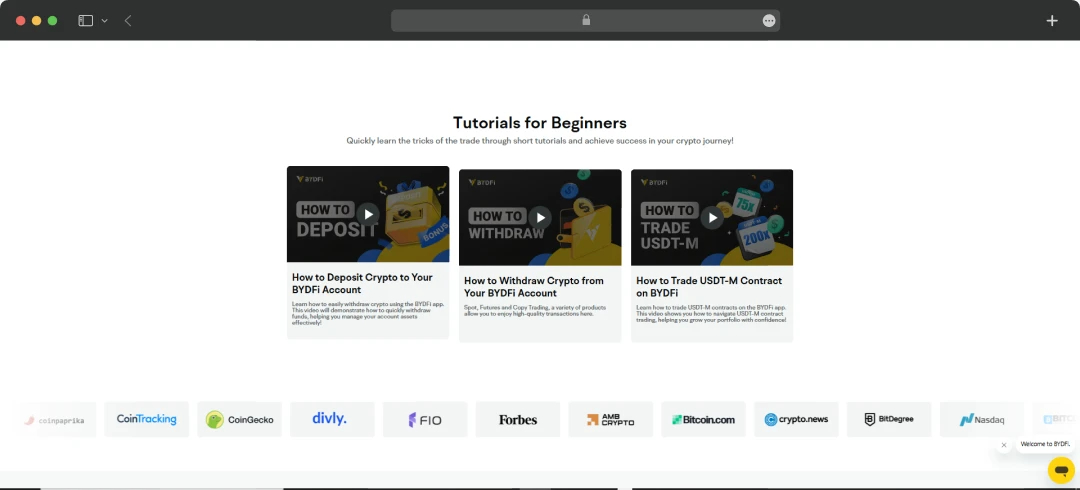Click the USDT-M tutorial description text

[712, 314]
